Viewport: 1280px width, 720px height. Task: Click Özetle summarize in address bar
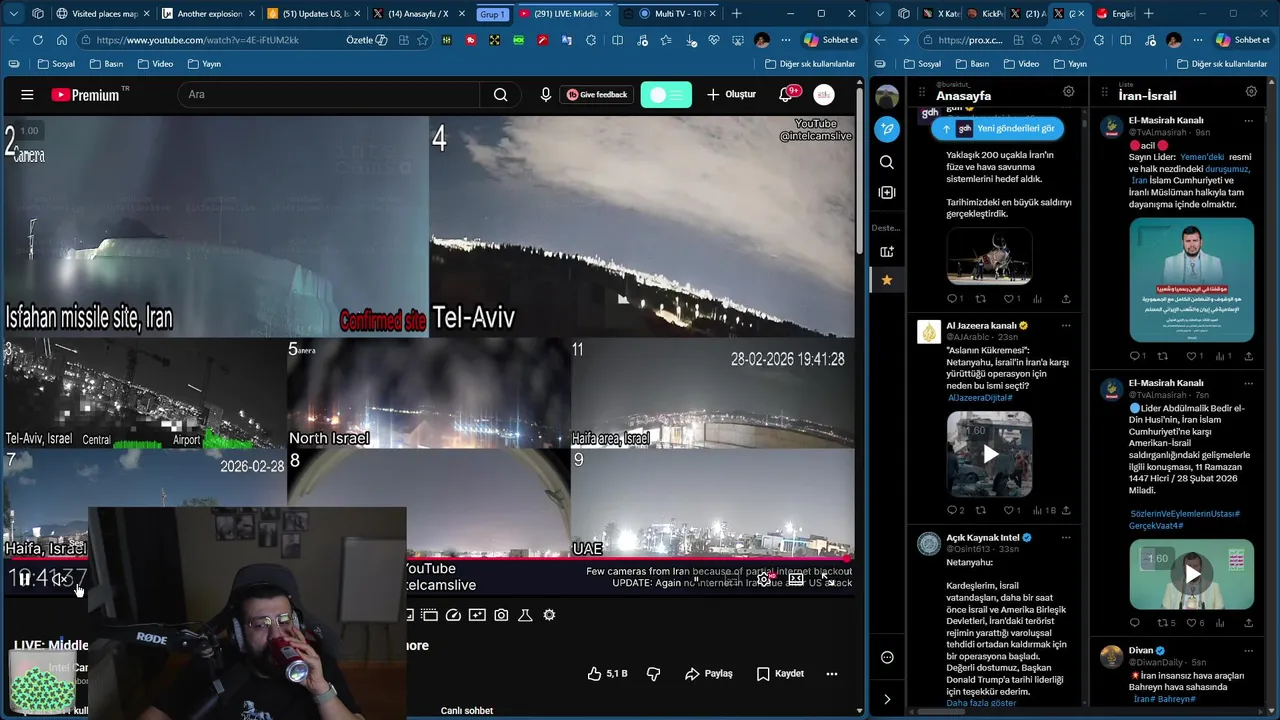click(x=366, y=40)
